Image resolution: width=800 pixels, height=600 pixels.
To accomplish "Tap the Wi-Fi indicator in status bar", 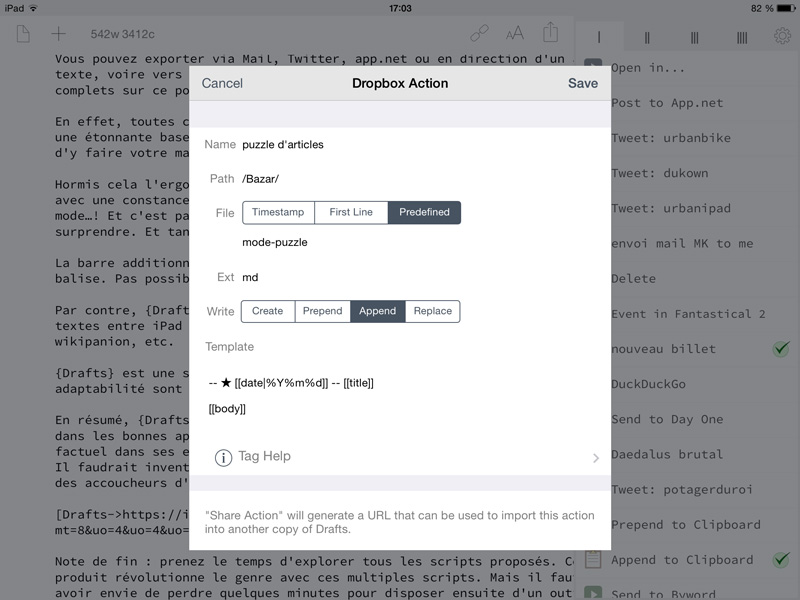I will 34,8.
